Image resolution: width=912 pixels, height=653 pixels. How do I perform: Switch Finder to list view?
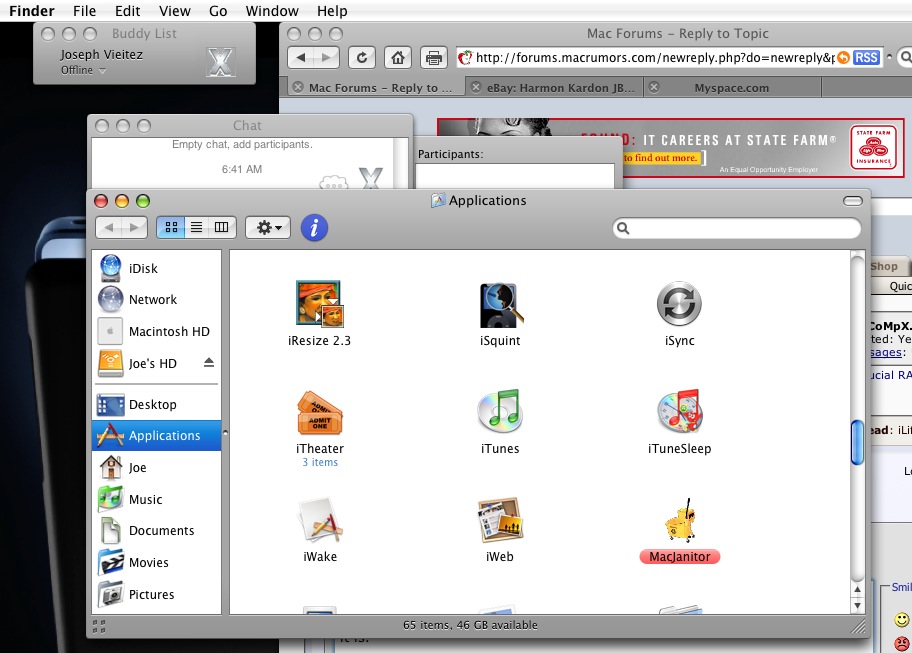[197, 227]
